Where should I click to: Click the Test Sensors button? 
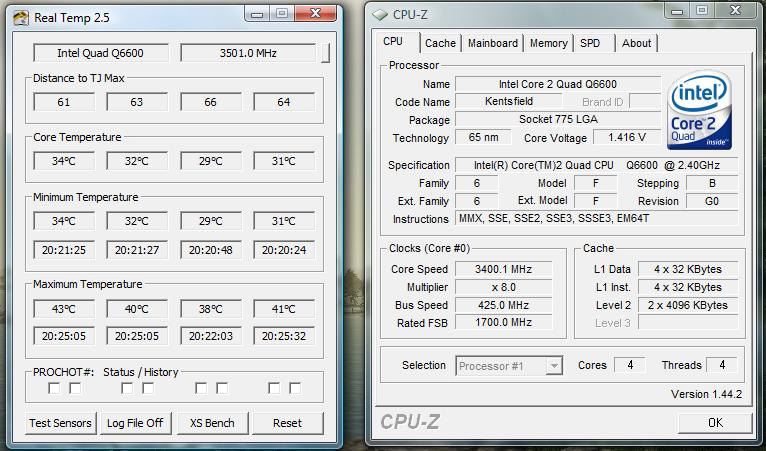coord(61,423)
